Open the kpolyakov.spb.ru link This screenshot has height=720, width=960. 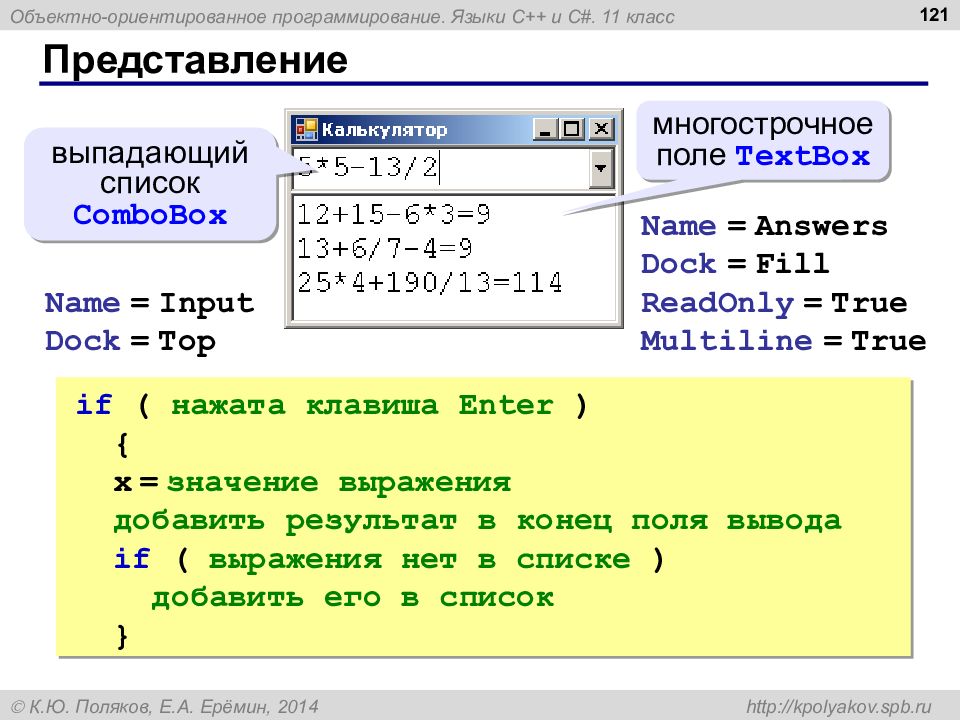(839, 707)
